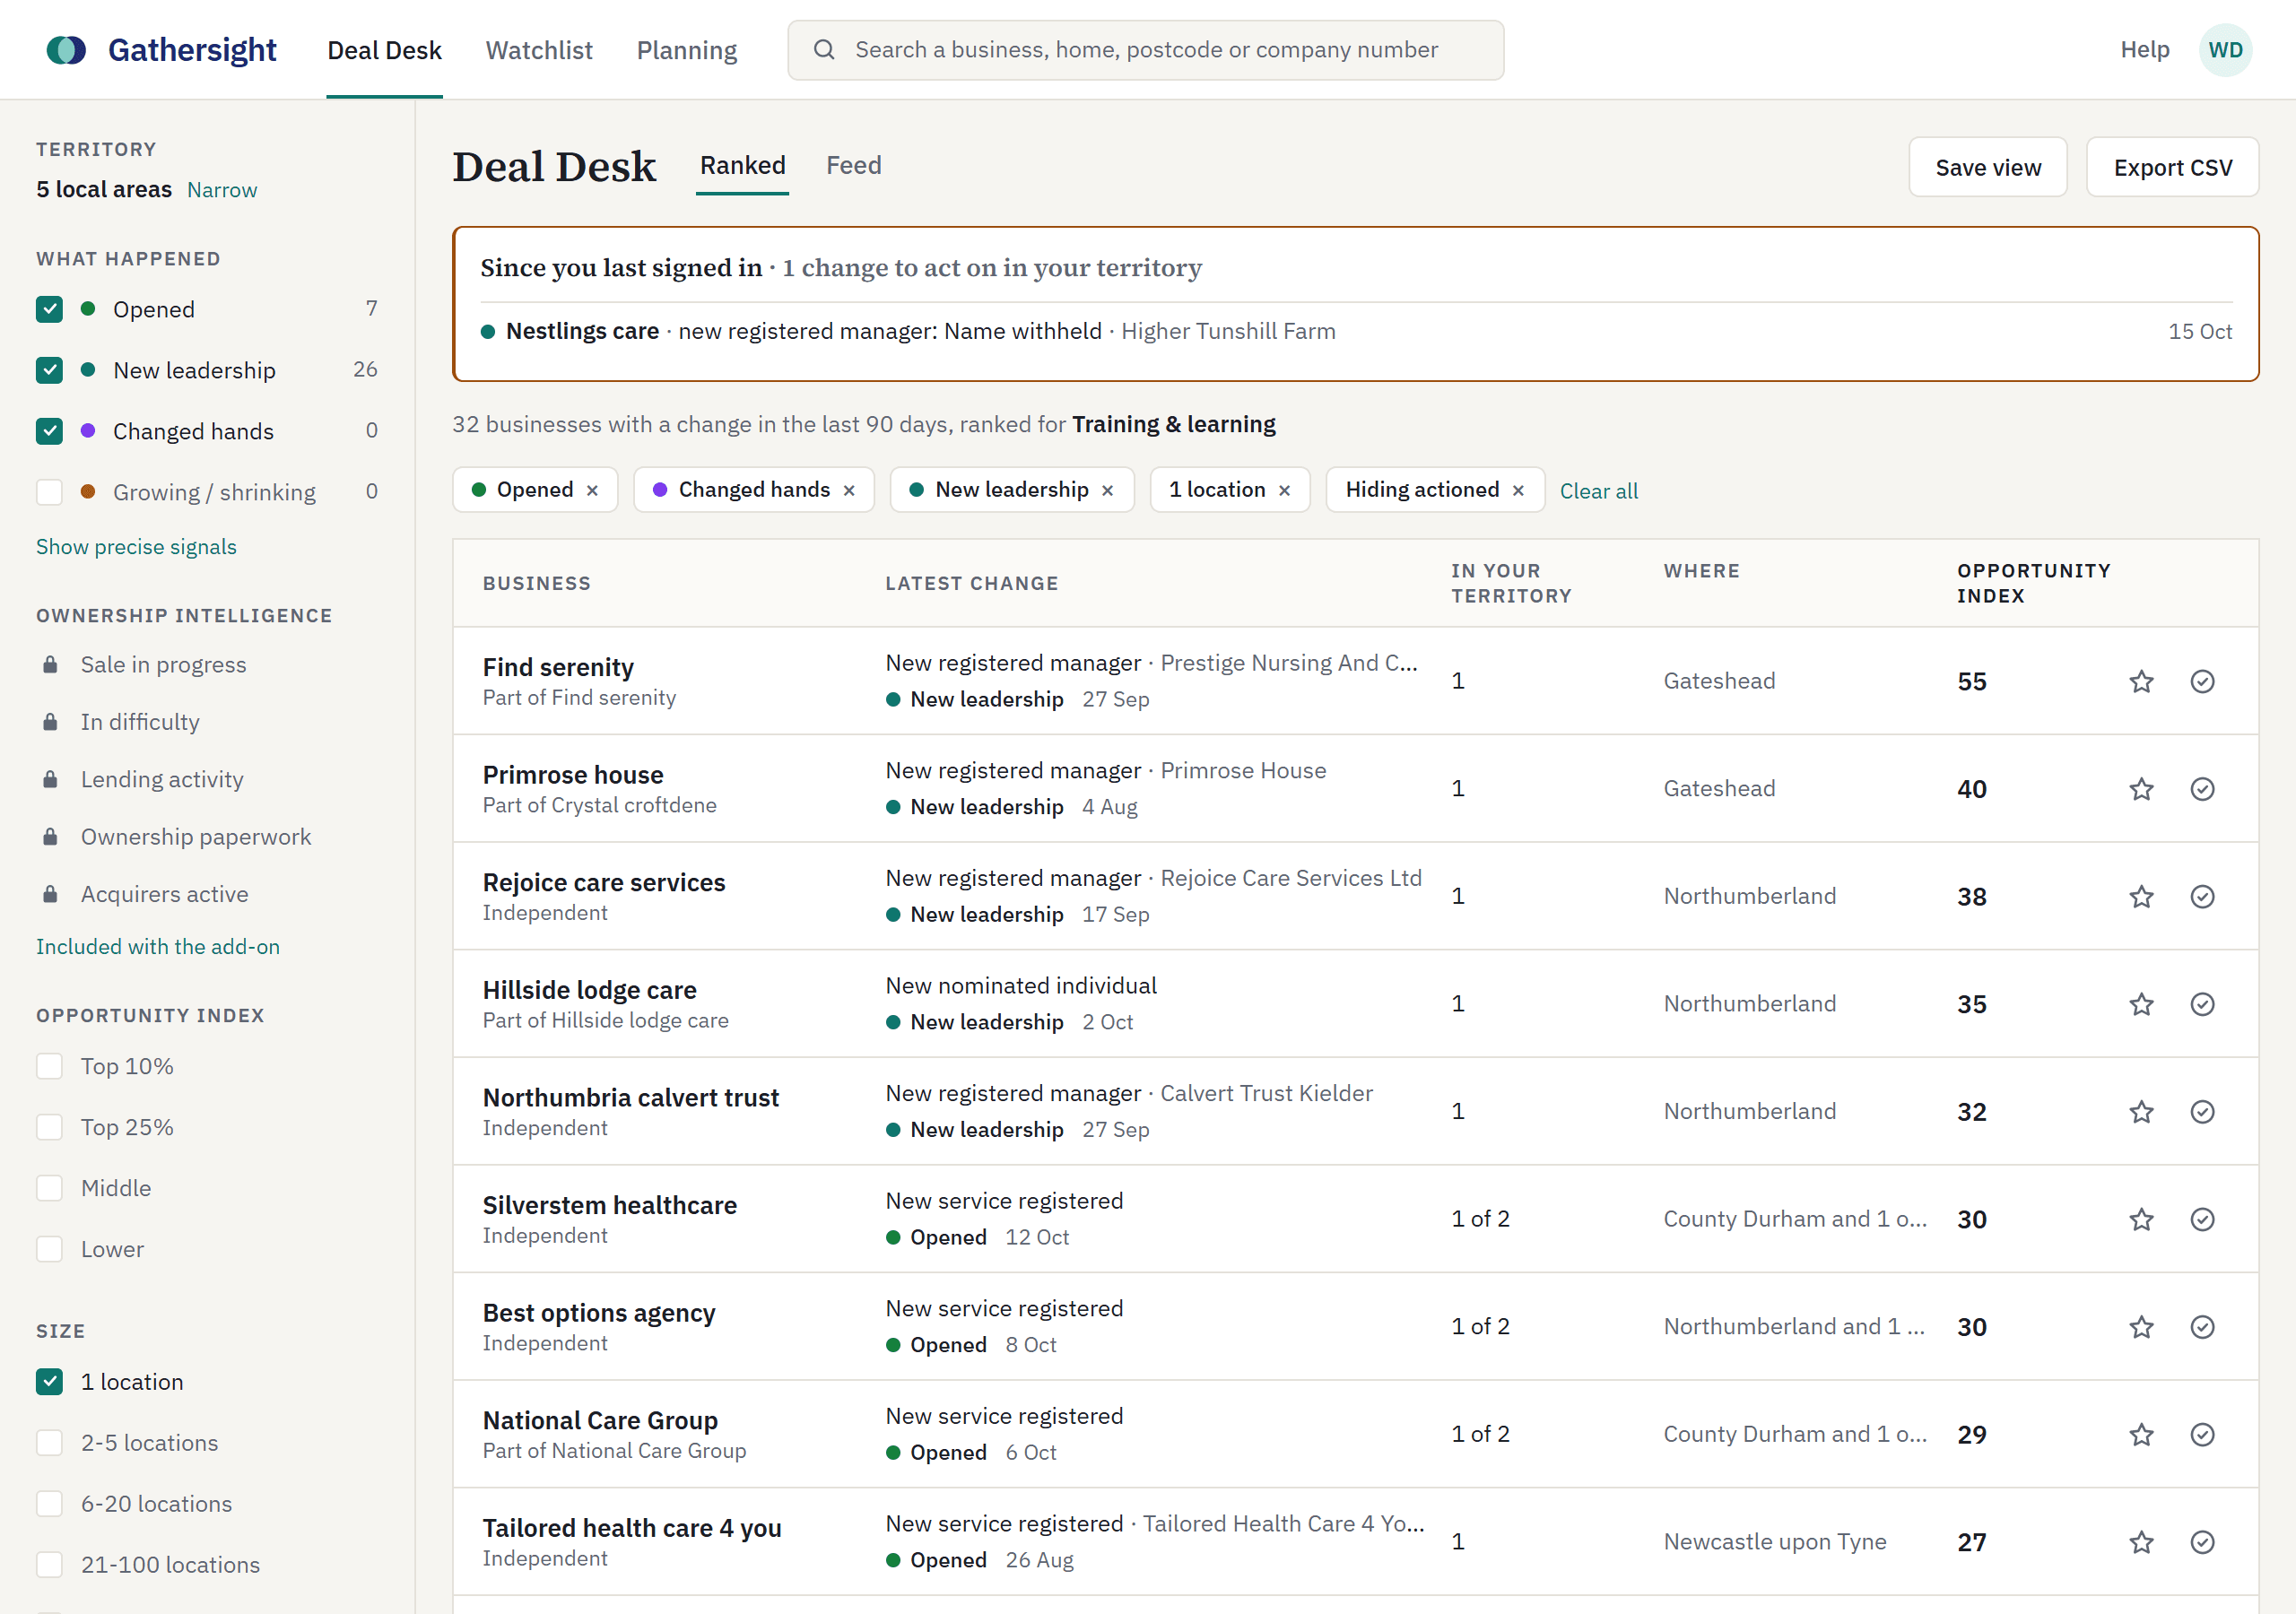Remove the New leadership filter chip
This screenshot has height=1614, width=2296.
[1107, 490]
